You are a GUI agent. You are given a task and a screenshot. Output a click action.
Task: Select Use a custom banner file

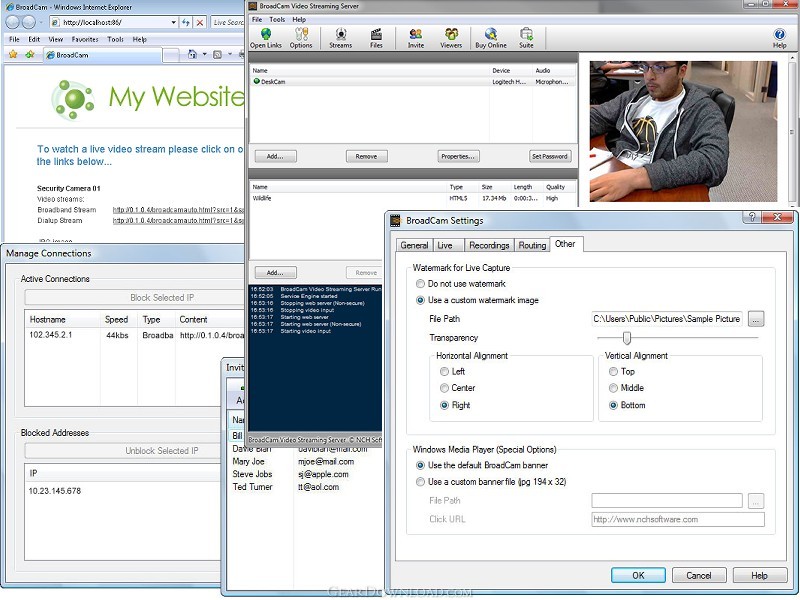coord(420,482)
